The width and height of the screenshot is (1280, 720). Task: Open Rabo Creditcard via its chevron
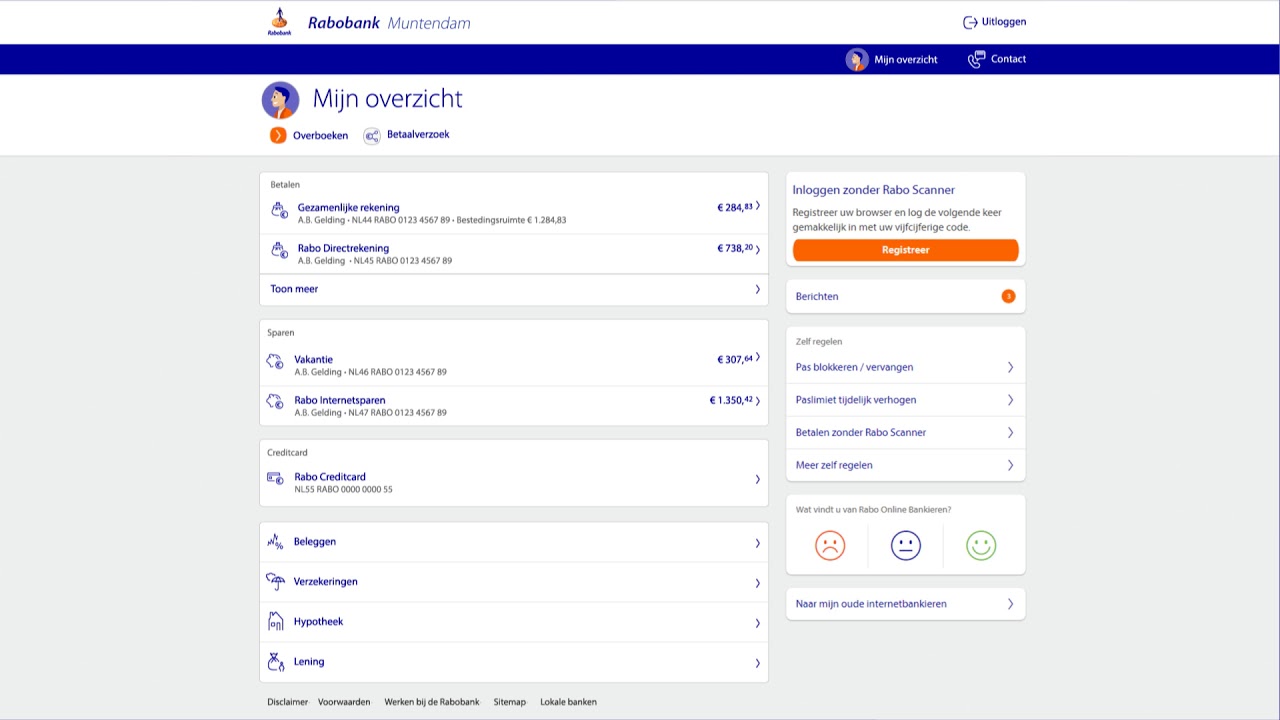coord(757,480)
